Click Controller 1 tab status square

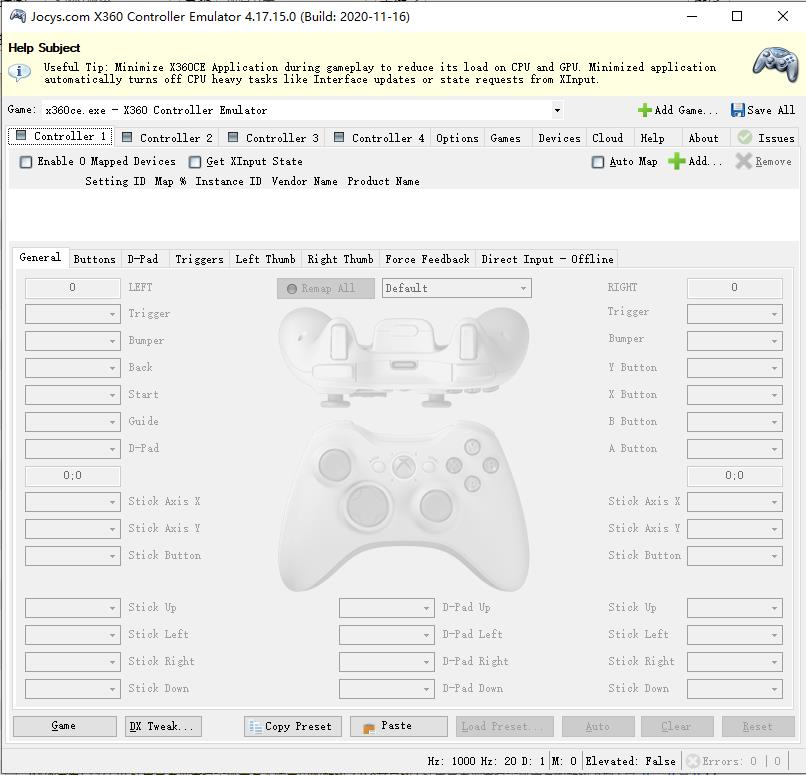coord(21,135)
